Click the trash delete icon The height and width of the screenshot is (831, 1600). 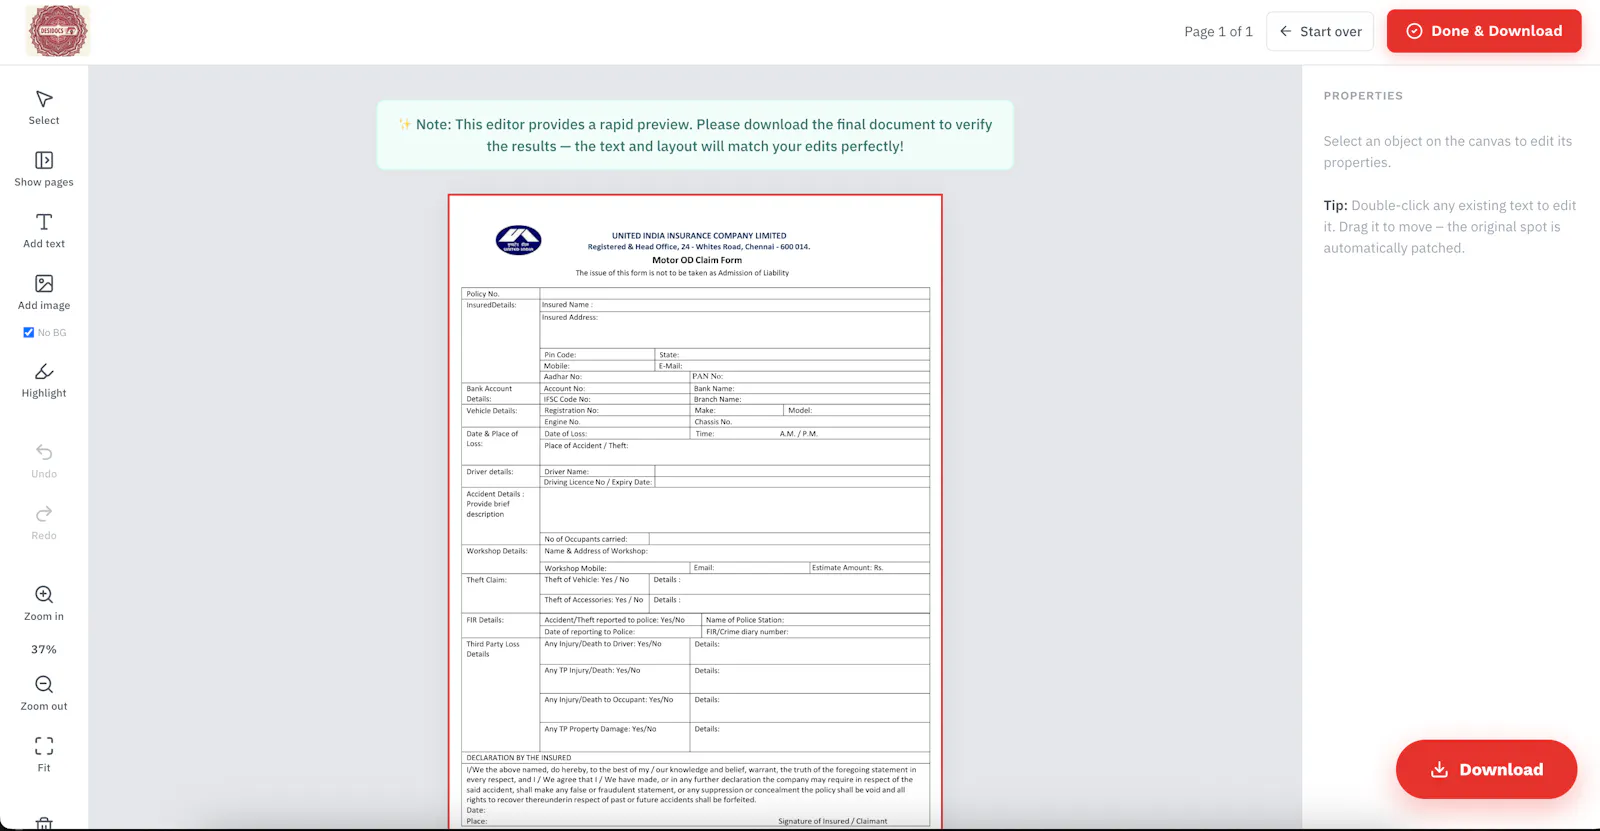pyautogui.click(x=44, y=824)
